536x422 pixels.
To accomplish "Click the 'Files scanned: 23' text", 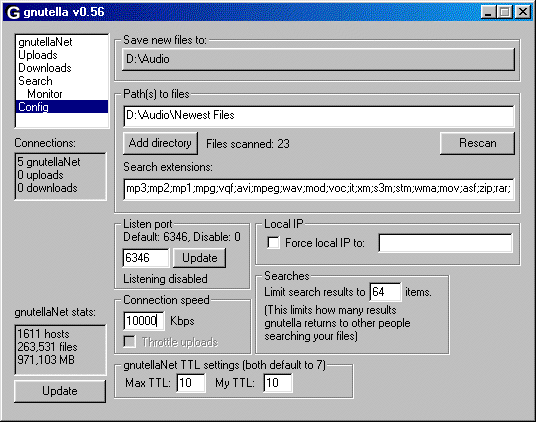I will [x=248, y=144].
